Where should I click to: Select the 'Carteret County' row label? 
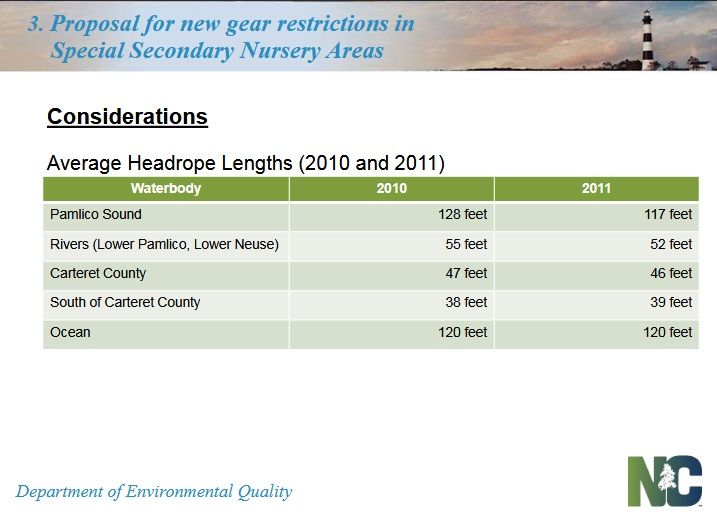(98, 274)
